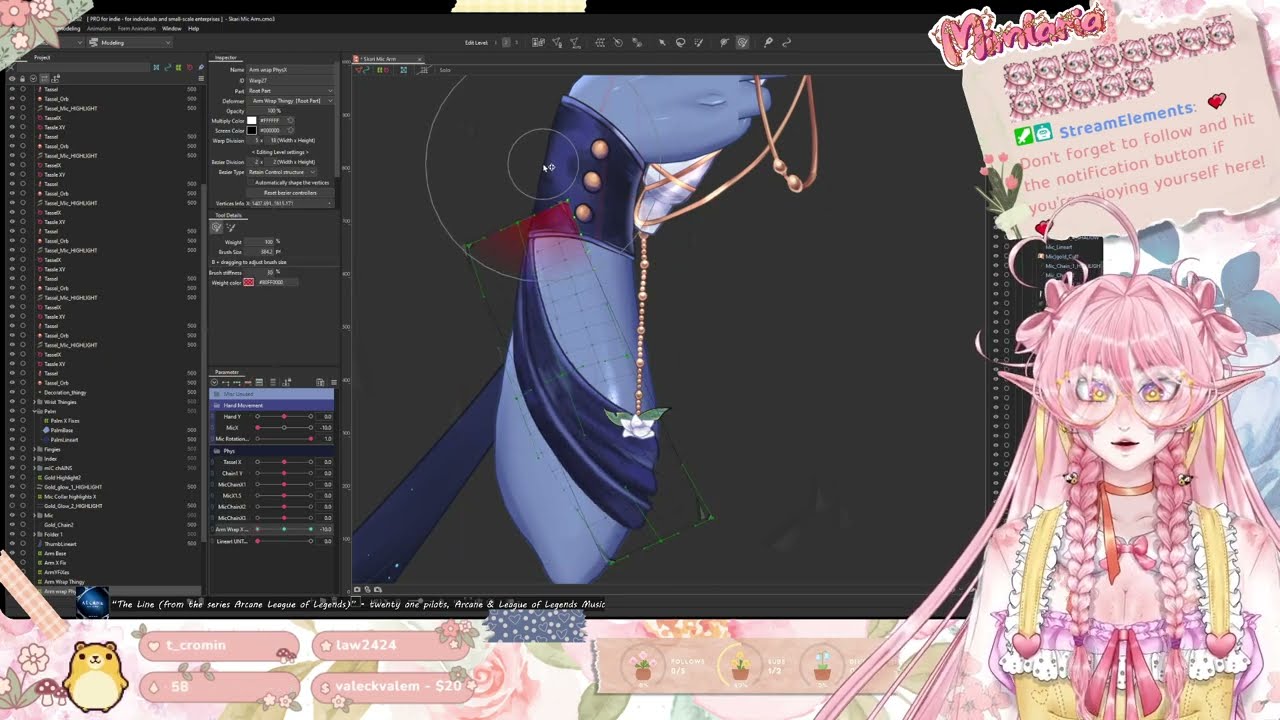Open the Modeling workspace dropdown

(x=130, y=42)
